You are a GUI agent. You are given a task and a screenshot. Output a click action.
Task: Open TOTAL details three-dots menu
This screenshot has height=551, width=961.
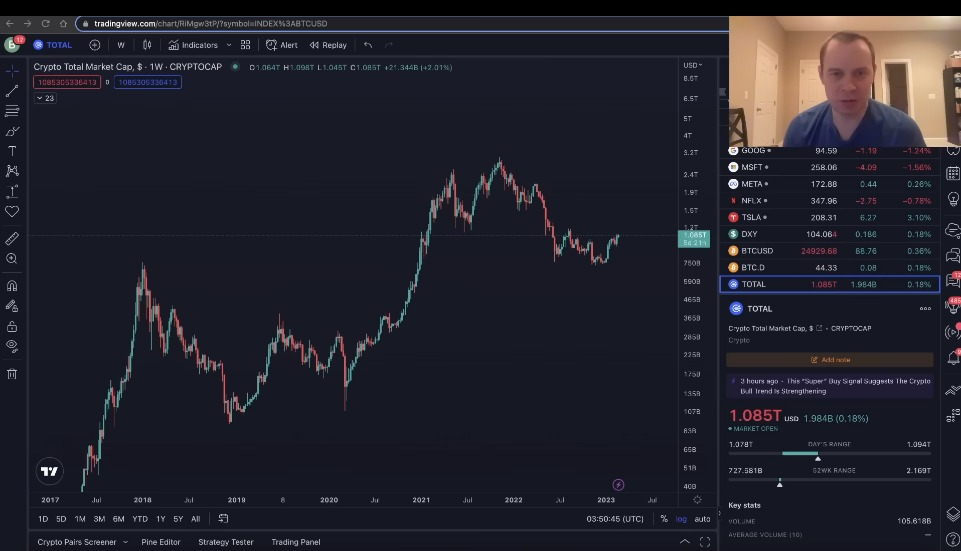(x=925, y=308)
